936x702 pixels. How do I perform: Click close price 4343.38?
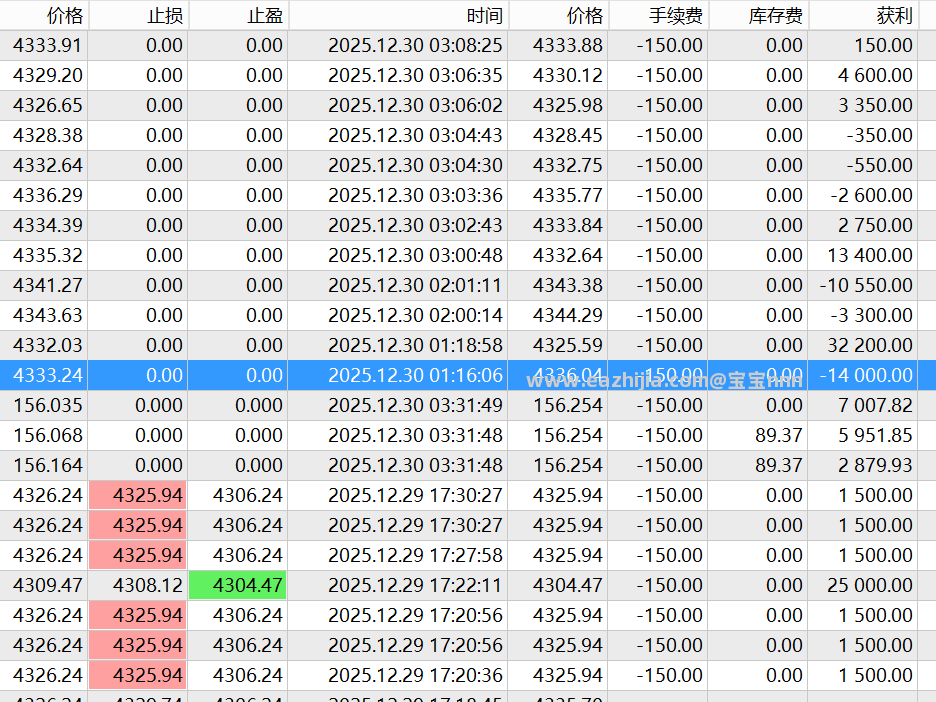pyautogui.click(x=568, y=285)
